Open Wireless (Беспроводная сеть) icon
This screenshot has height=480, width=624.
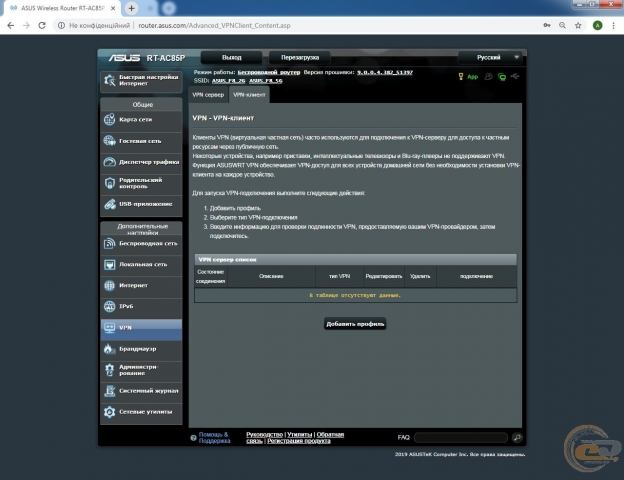[x=109, y=243]
